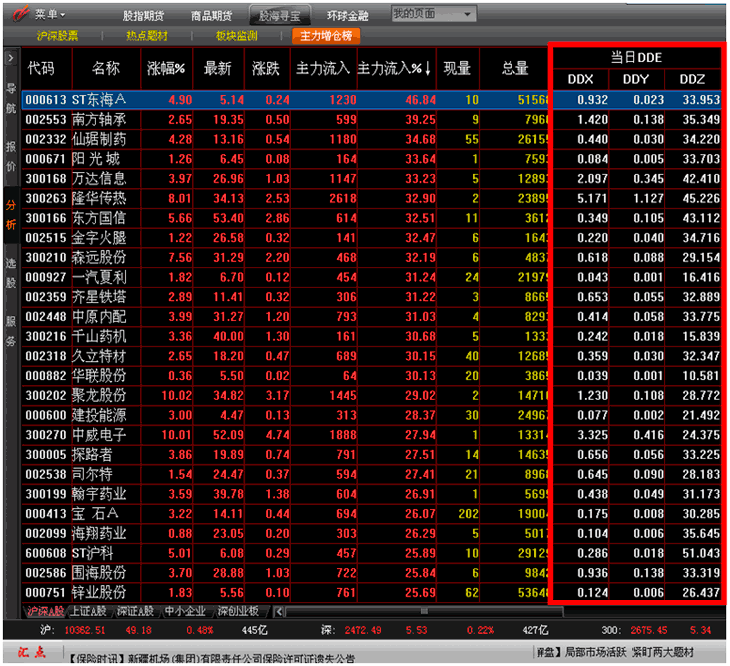Select row 600608 ST沪科
Screen dimensions: 730x666
[372, 553]
